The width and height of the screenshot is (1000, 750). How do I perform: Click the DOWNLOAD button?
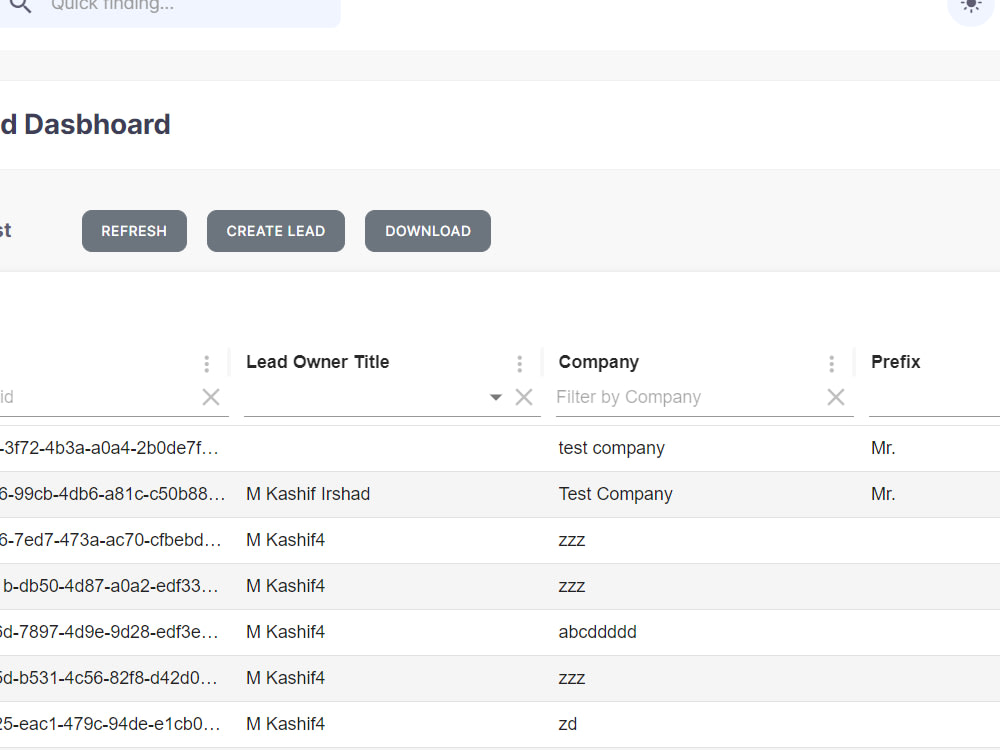tap(428, 231)
